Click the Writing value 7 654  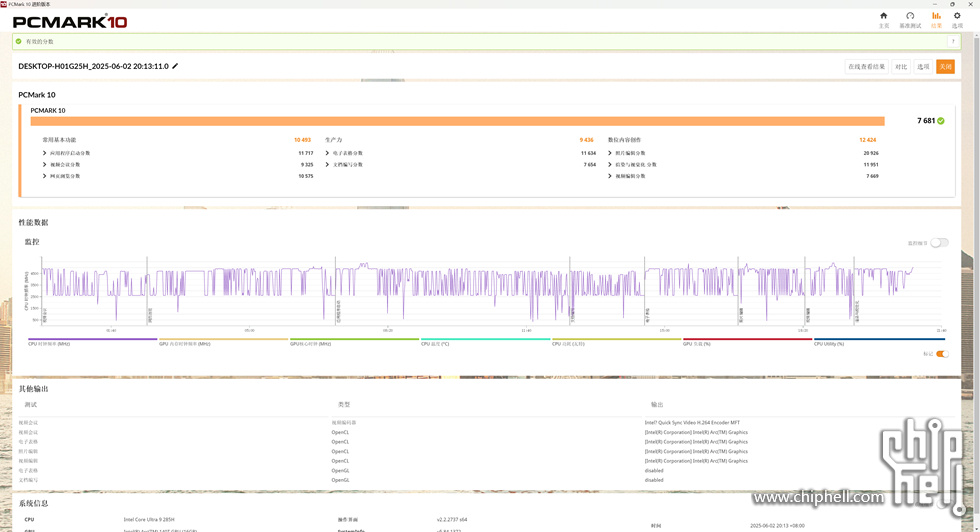tap(589, 164)
